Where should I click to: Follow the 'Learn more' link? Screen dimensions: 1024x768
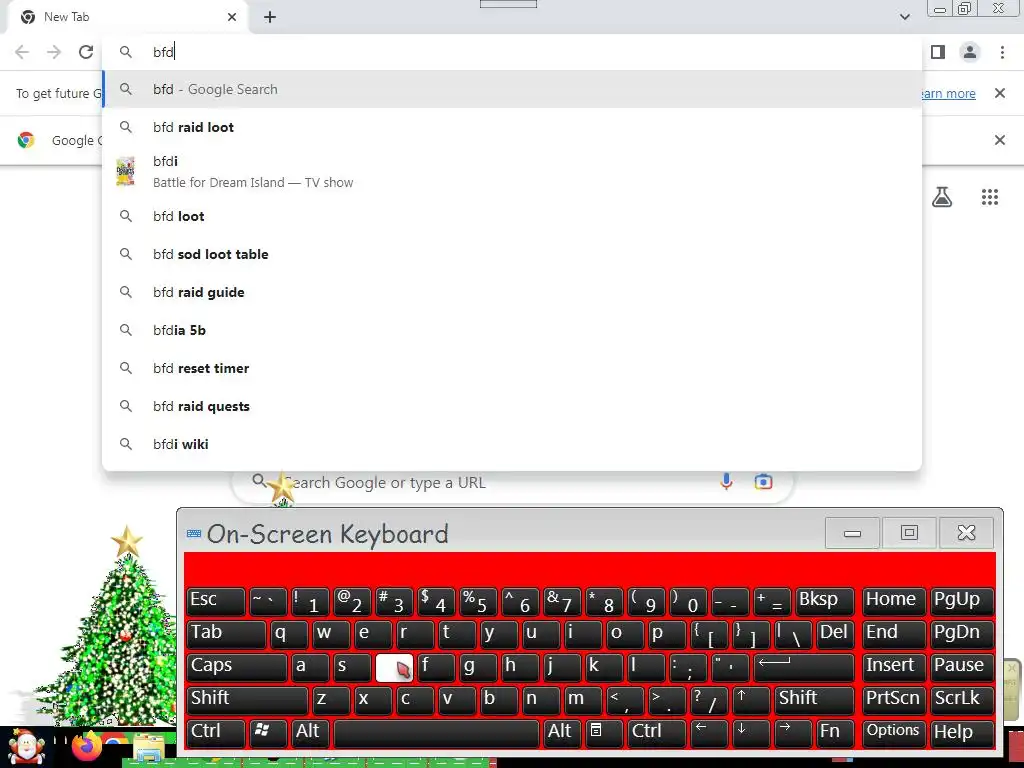pyautogui.click(x=947, y=93)
